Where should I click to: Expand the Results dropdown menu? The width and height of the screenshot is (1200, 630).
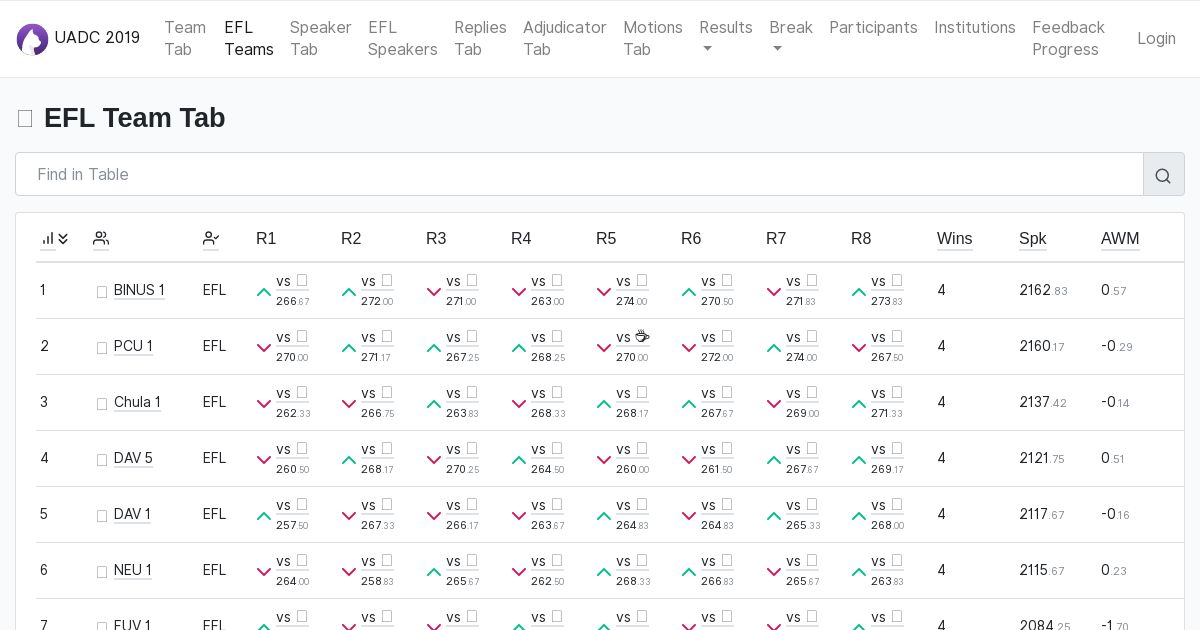726,38
